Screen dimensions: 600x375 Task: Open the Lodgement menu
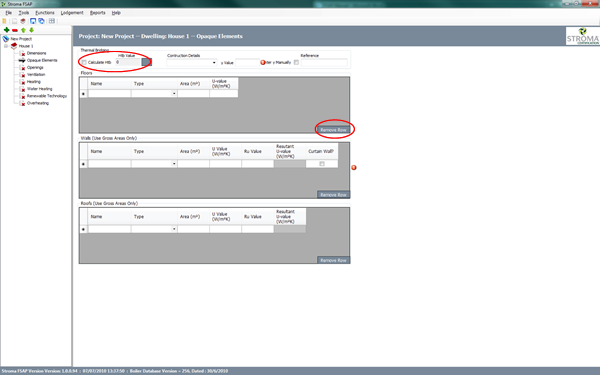tap(72, 13)
